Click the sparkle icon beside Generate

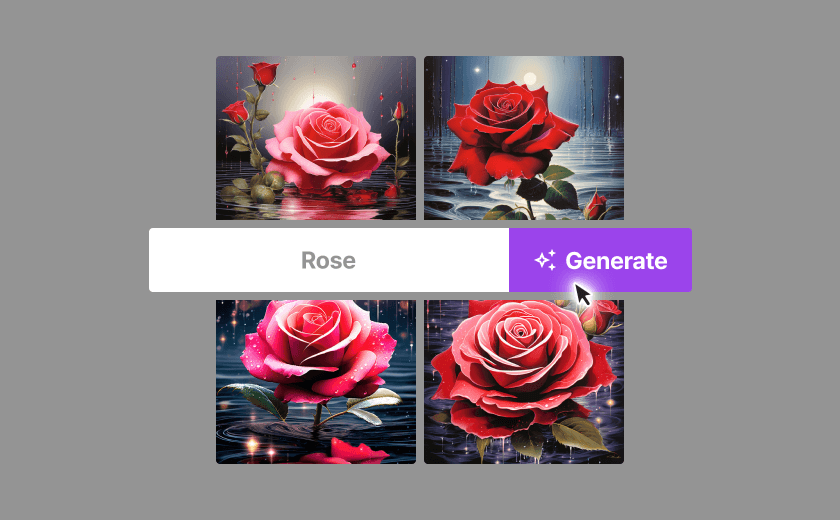pos(545,261)
